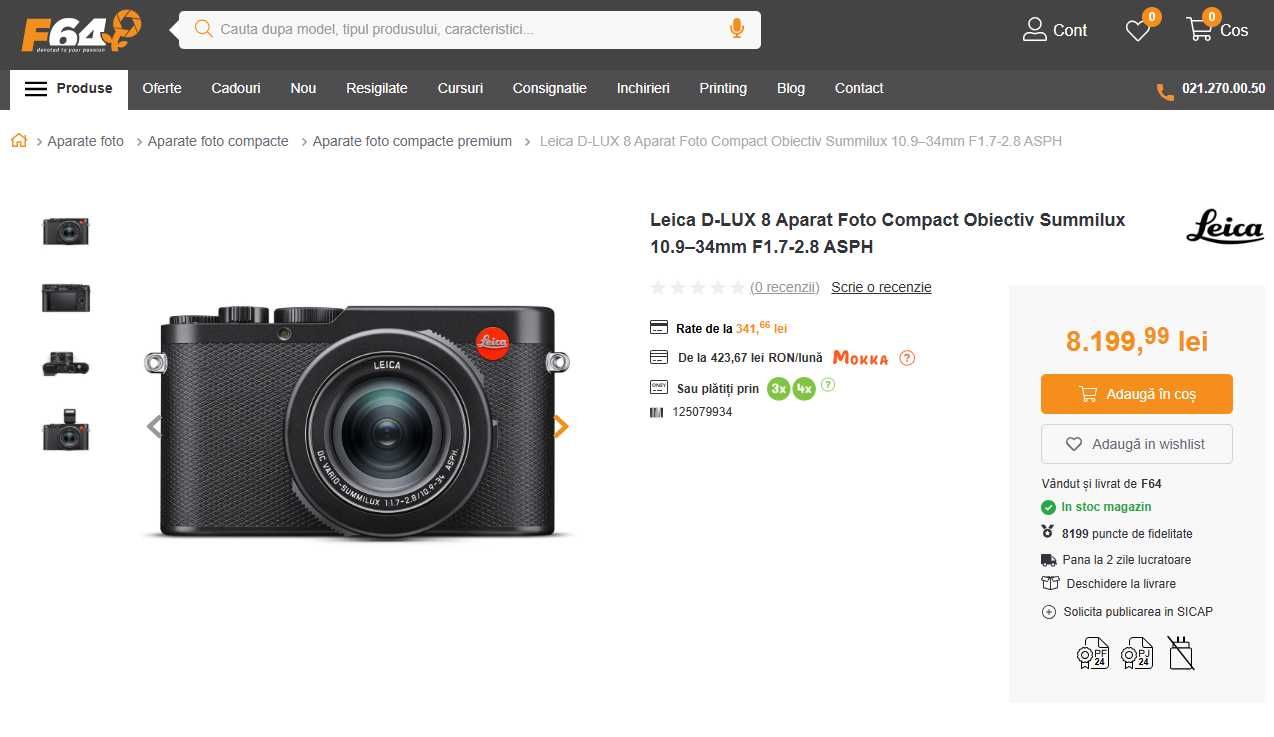The image size is (1274, 737).
Task: Select camera-with-flash thumbnail
Action: (x=66, y=430)
